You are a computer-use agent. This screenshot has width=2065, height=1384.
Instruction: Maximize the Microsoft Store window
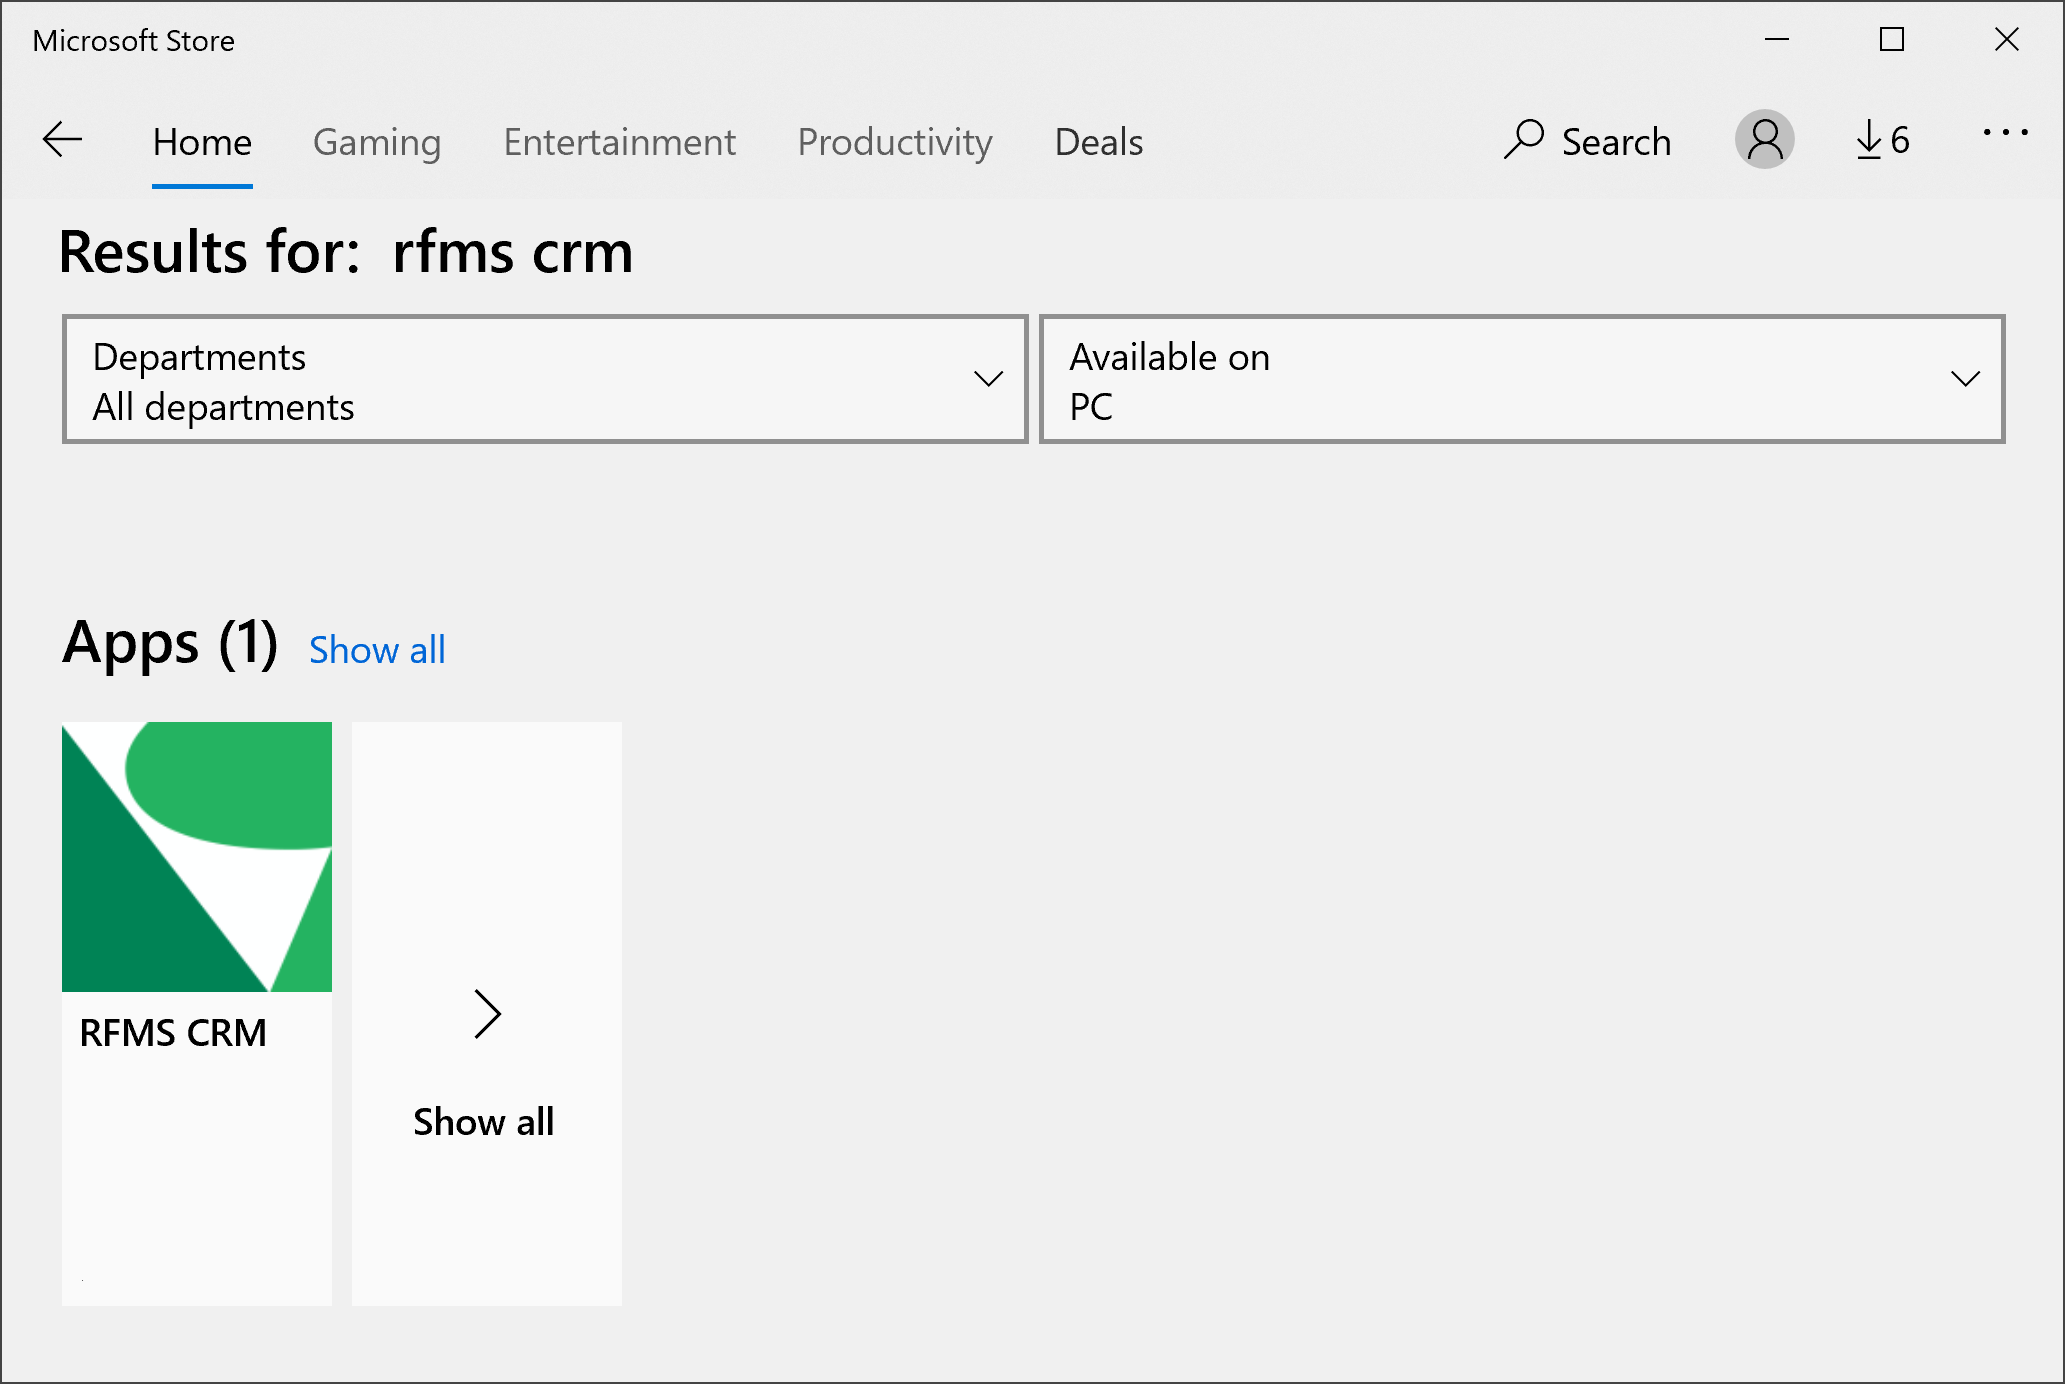coord(1892,40)
